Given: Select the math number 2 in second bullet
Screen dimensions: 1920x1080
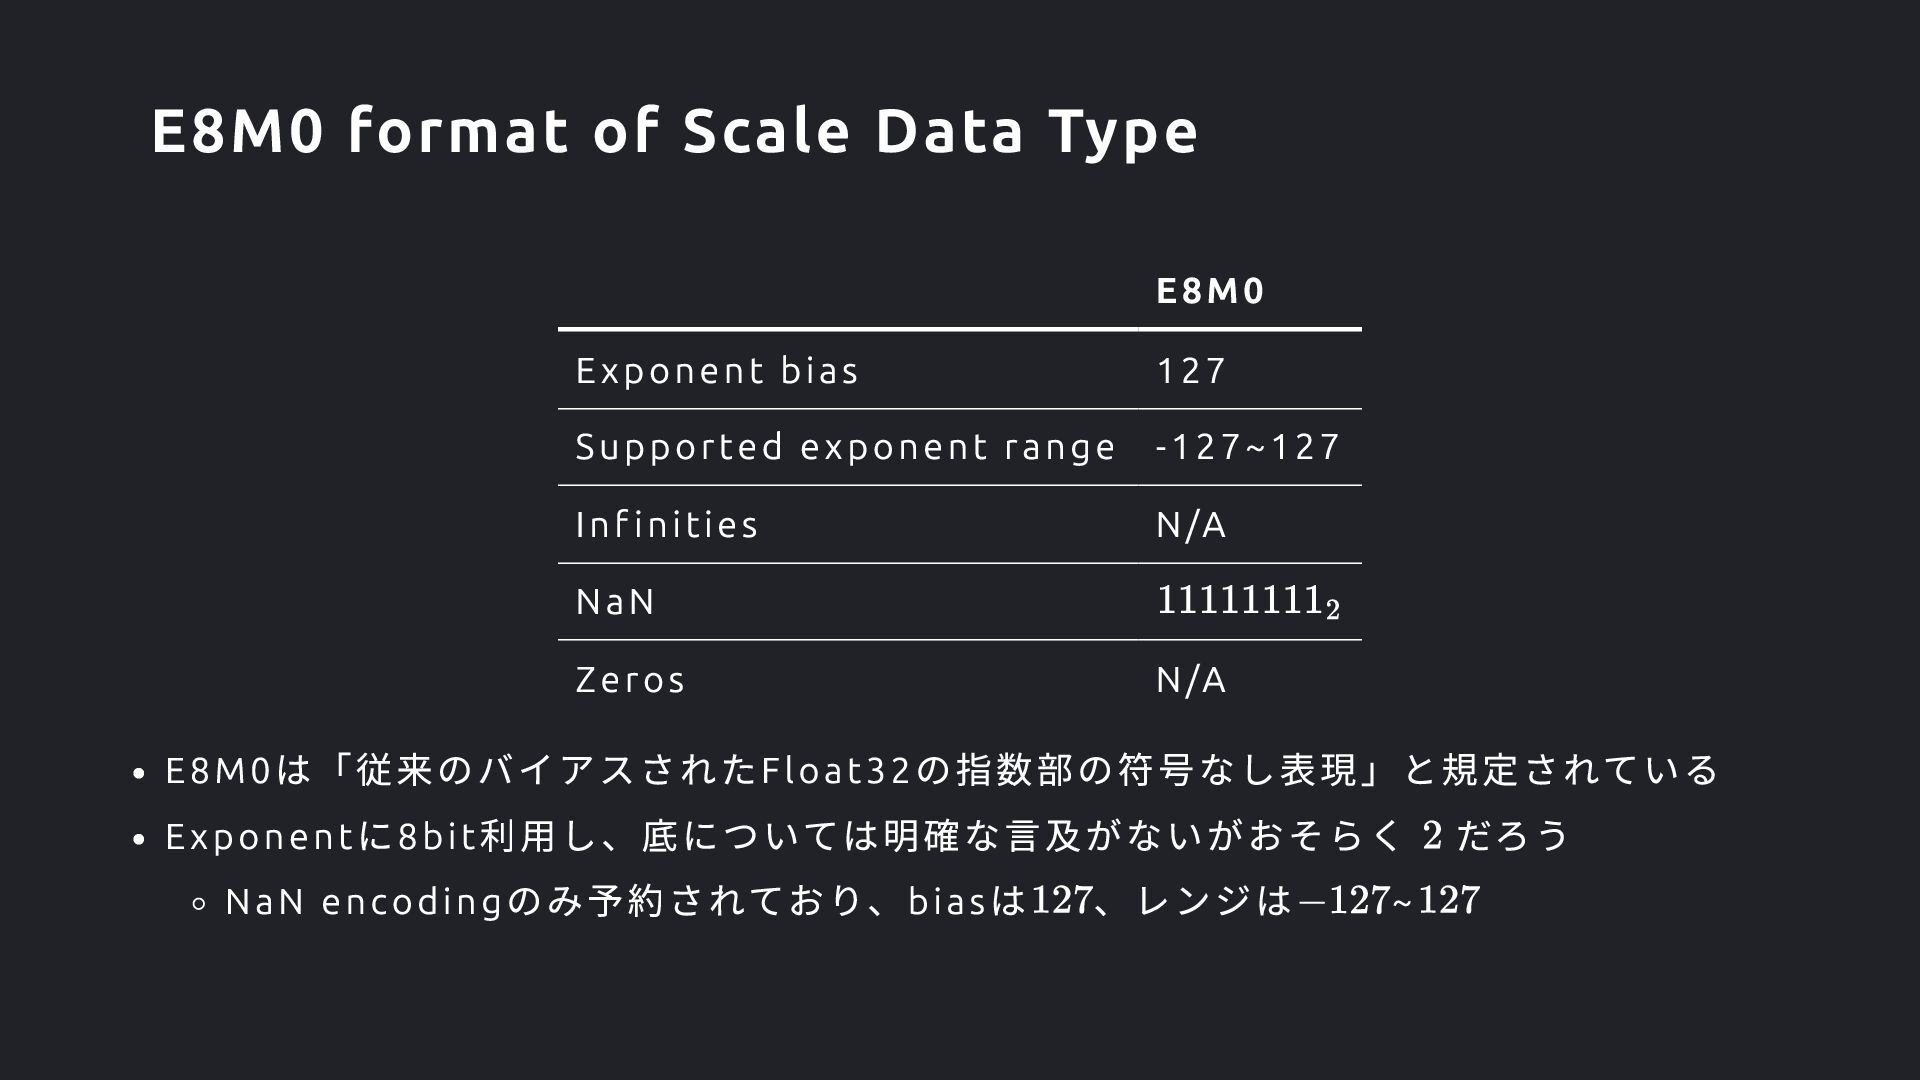Looking at the screenshot, I should coord(1432,836).
